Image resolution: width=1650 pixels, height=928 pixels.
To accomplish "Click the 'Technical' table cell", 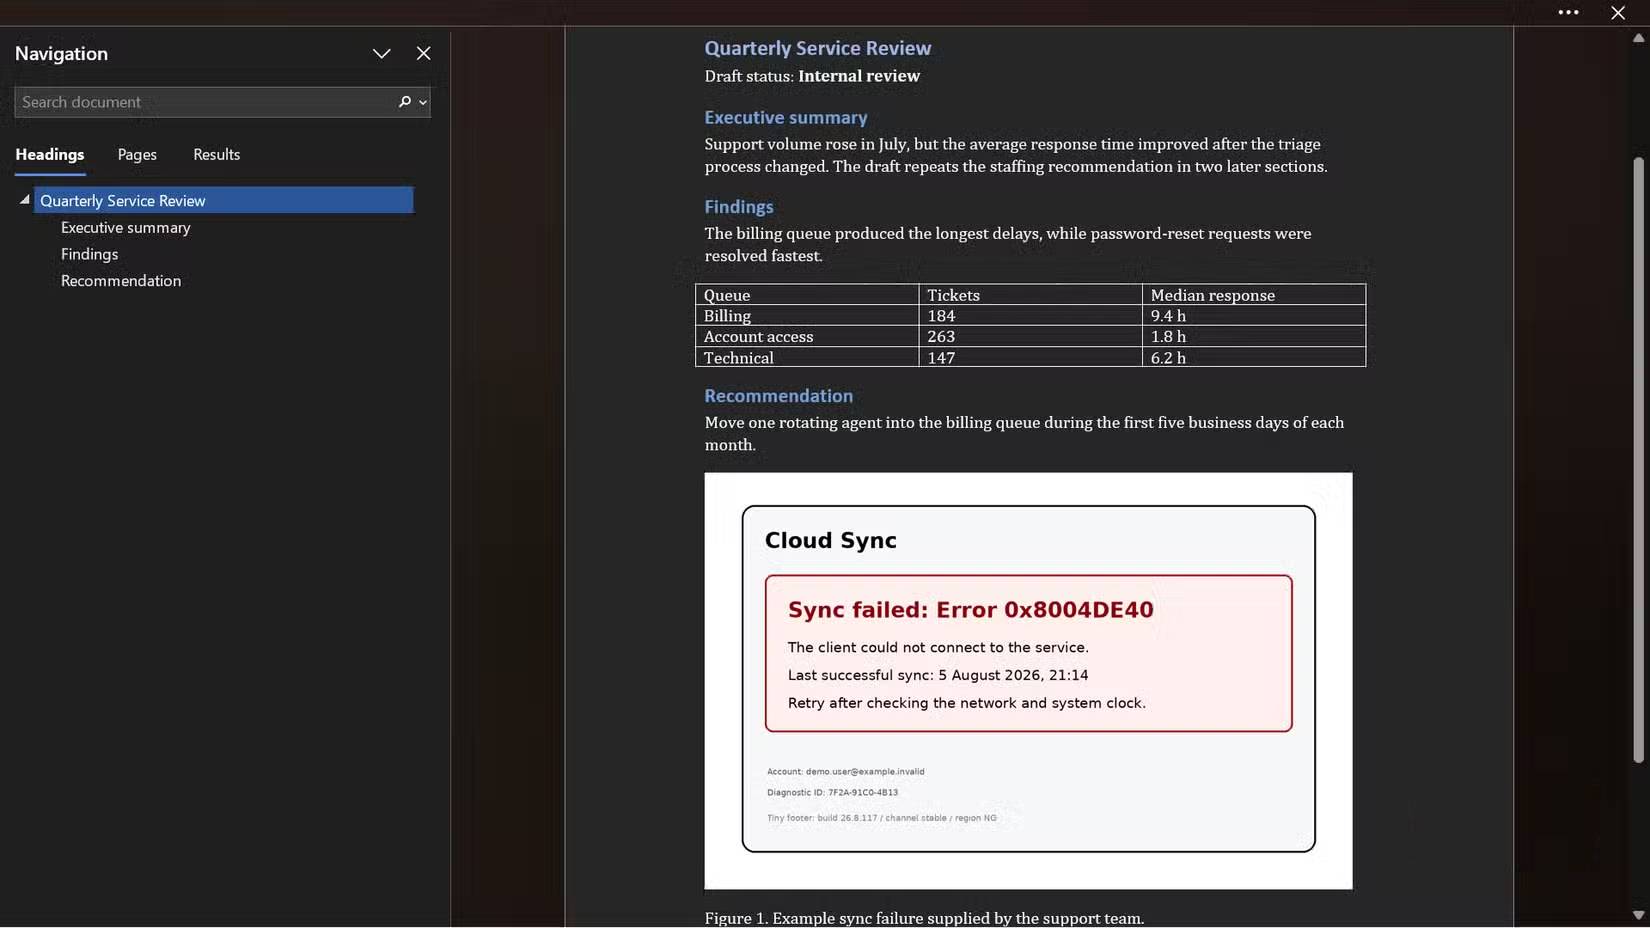I will [807, 357].
